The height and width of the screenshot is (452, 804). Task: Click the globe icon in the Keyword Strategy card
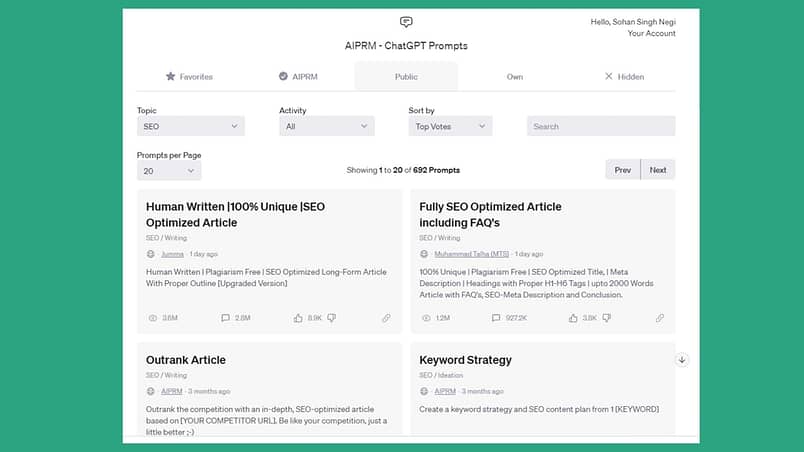pyautogui.click(x=424, y=391)
